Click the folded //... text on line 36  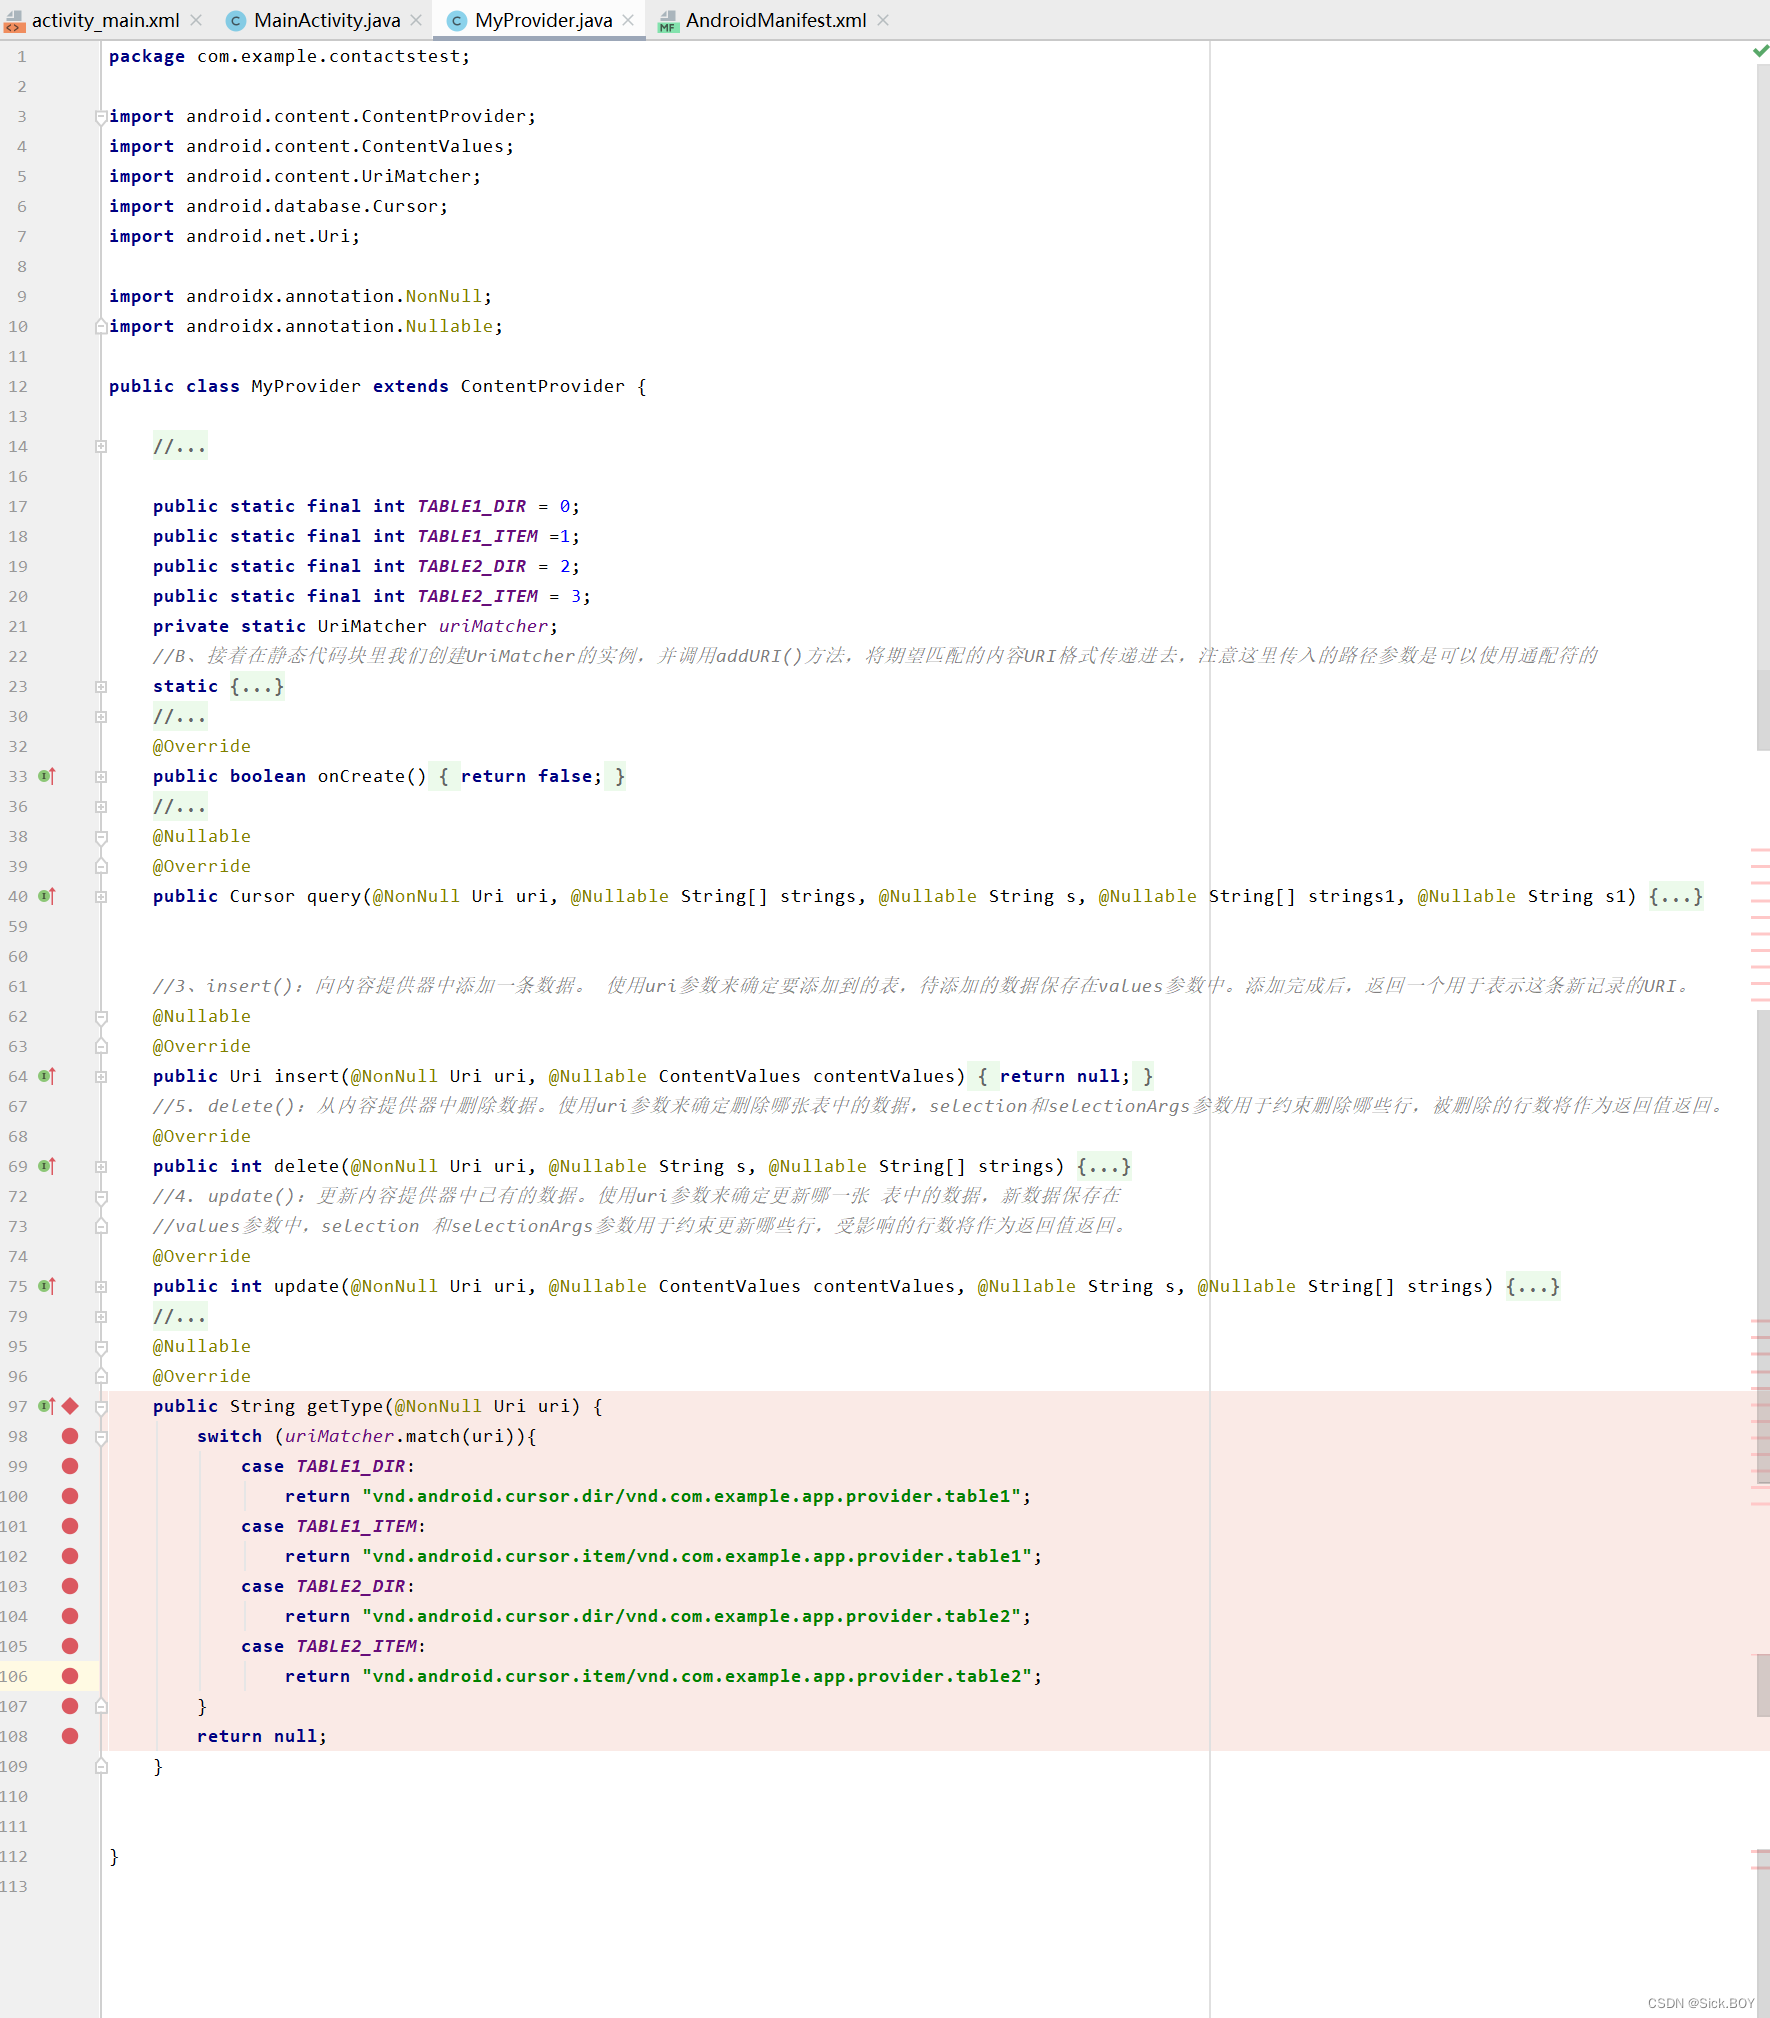(179, 806)
